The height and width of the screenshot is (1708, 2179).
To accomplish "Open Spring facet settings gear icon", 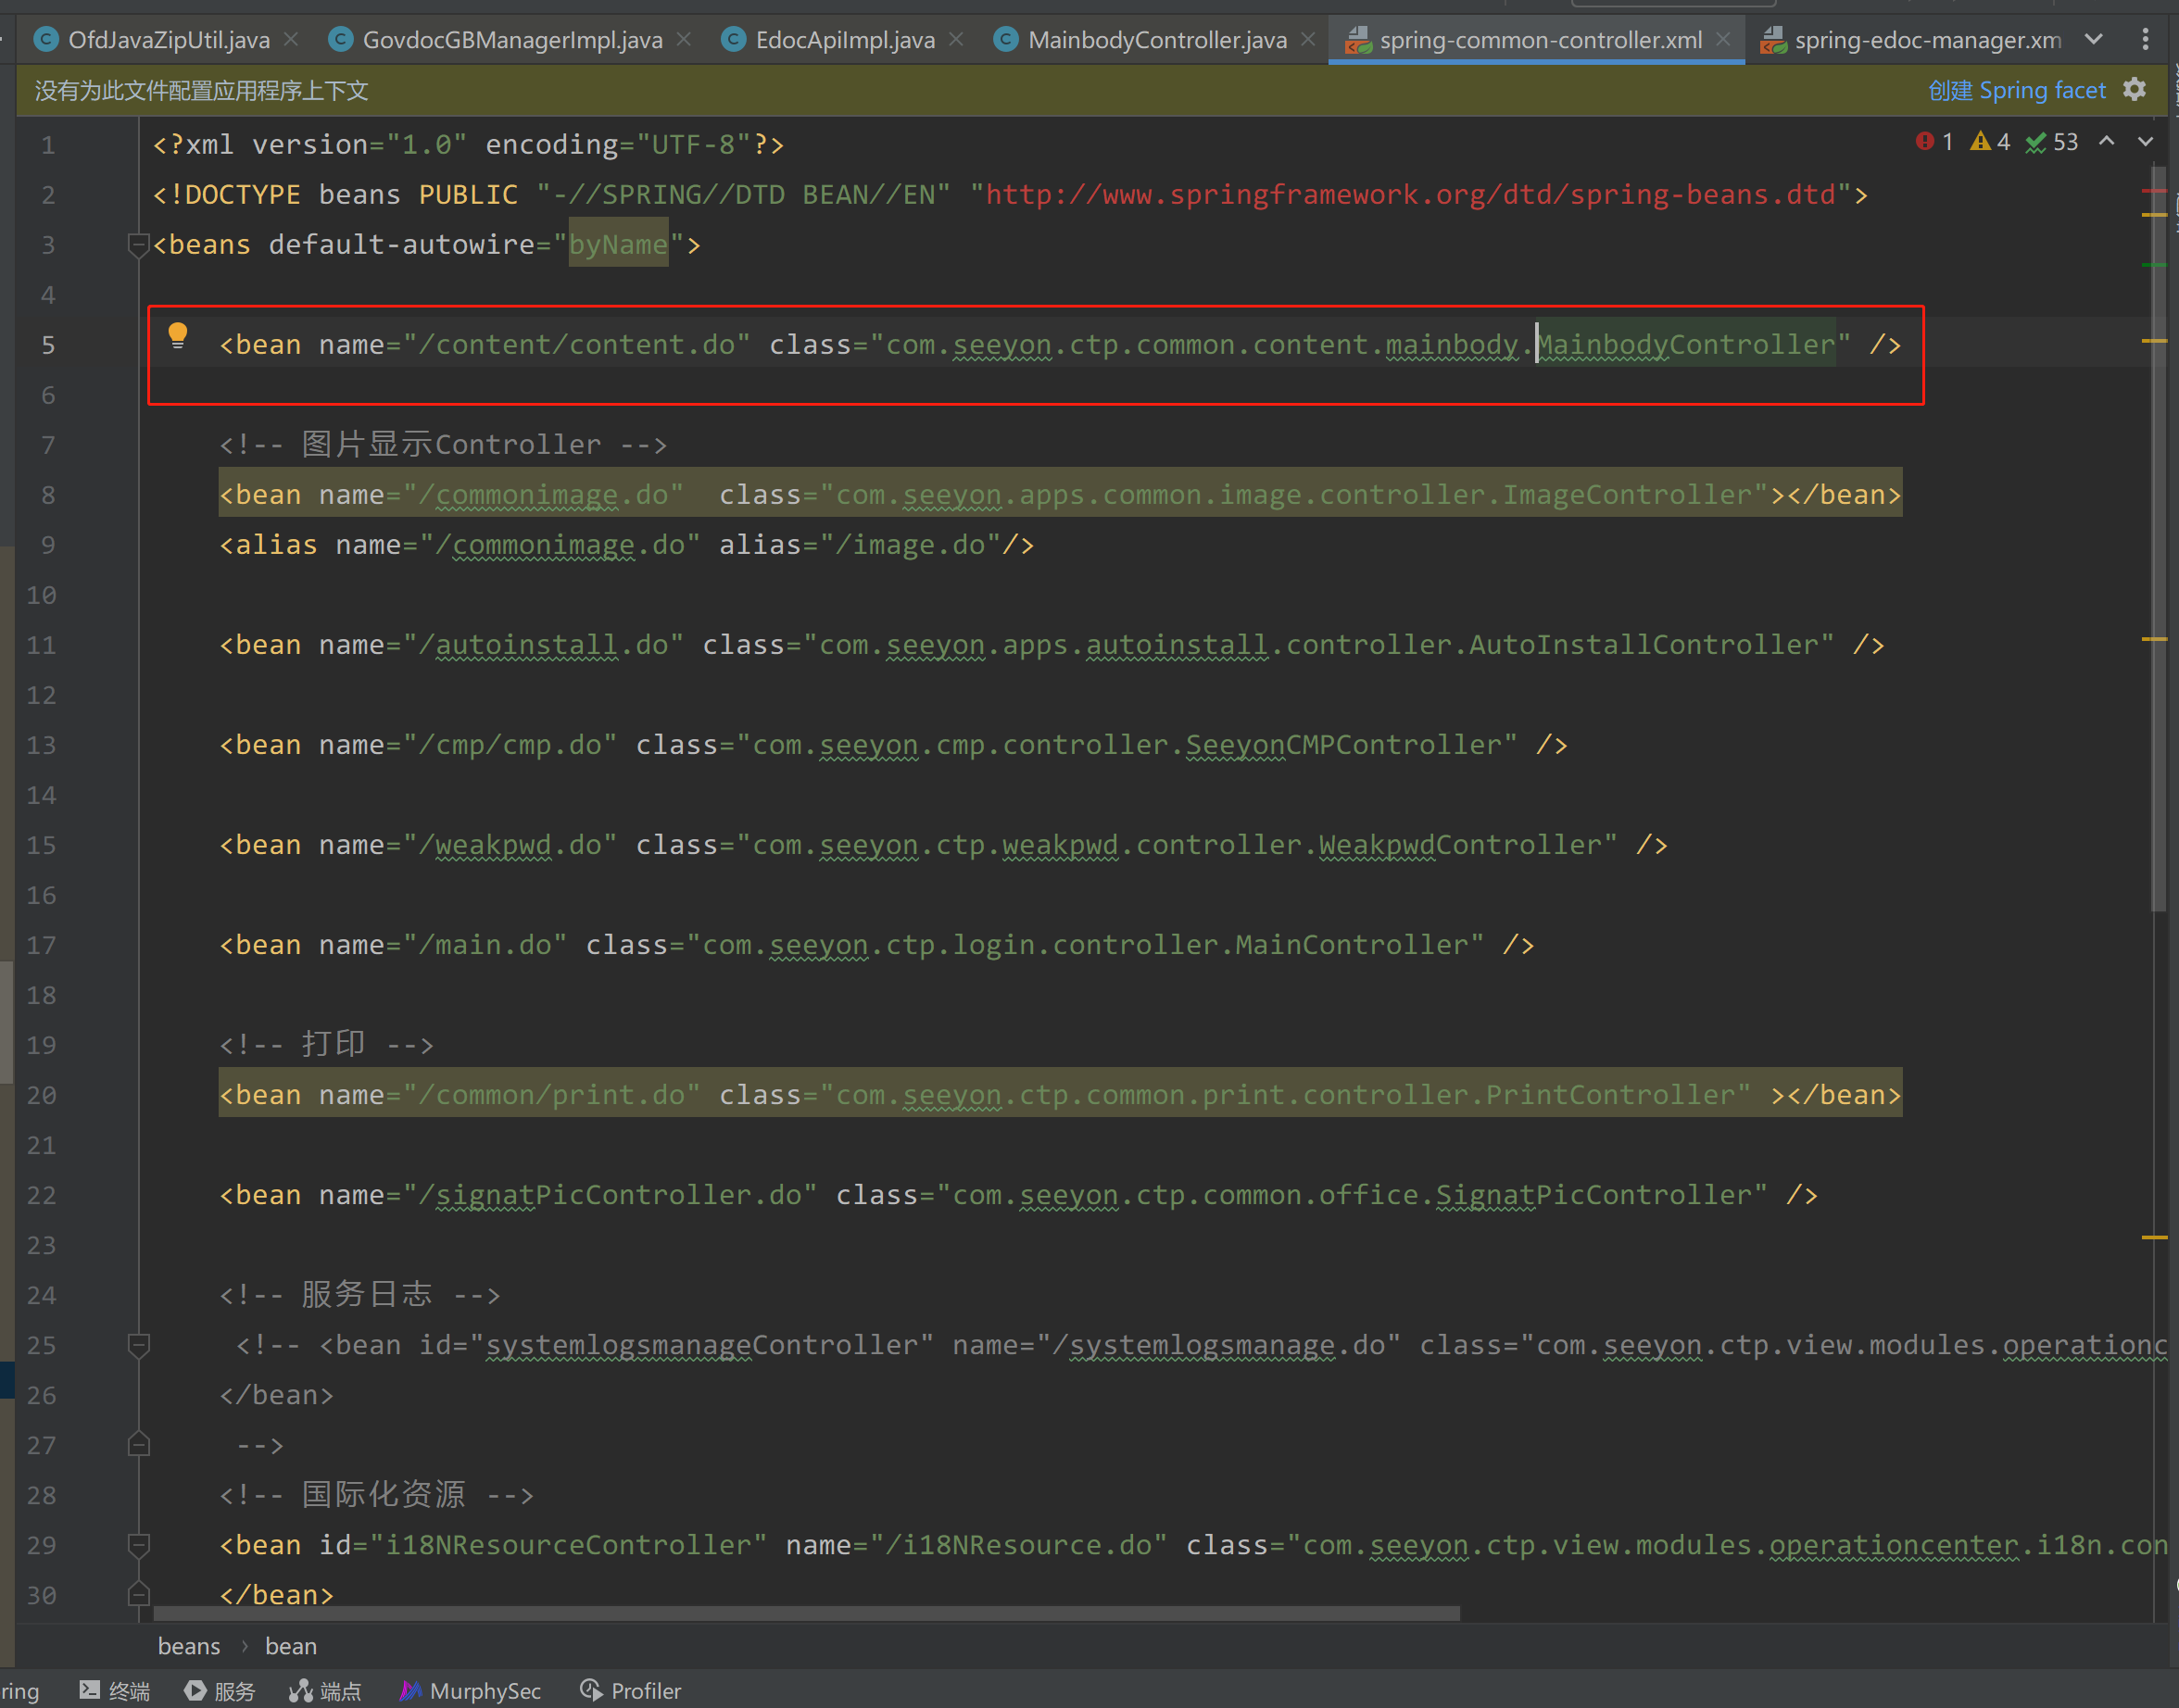I will (x=2134, y=90).
